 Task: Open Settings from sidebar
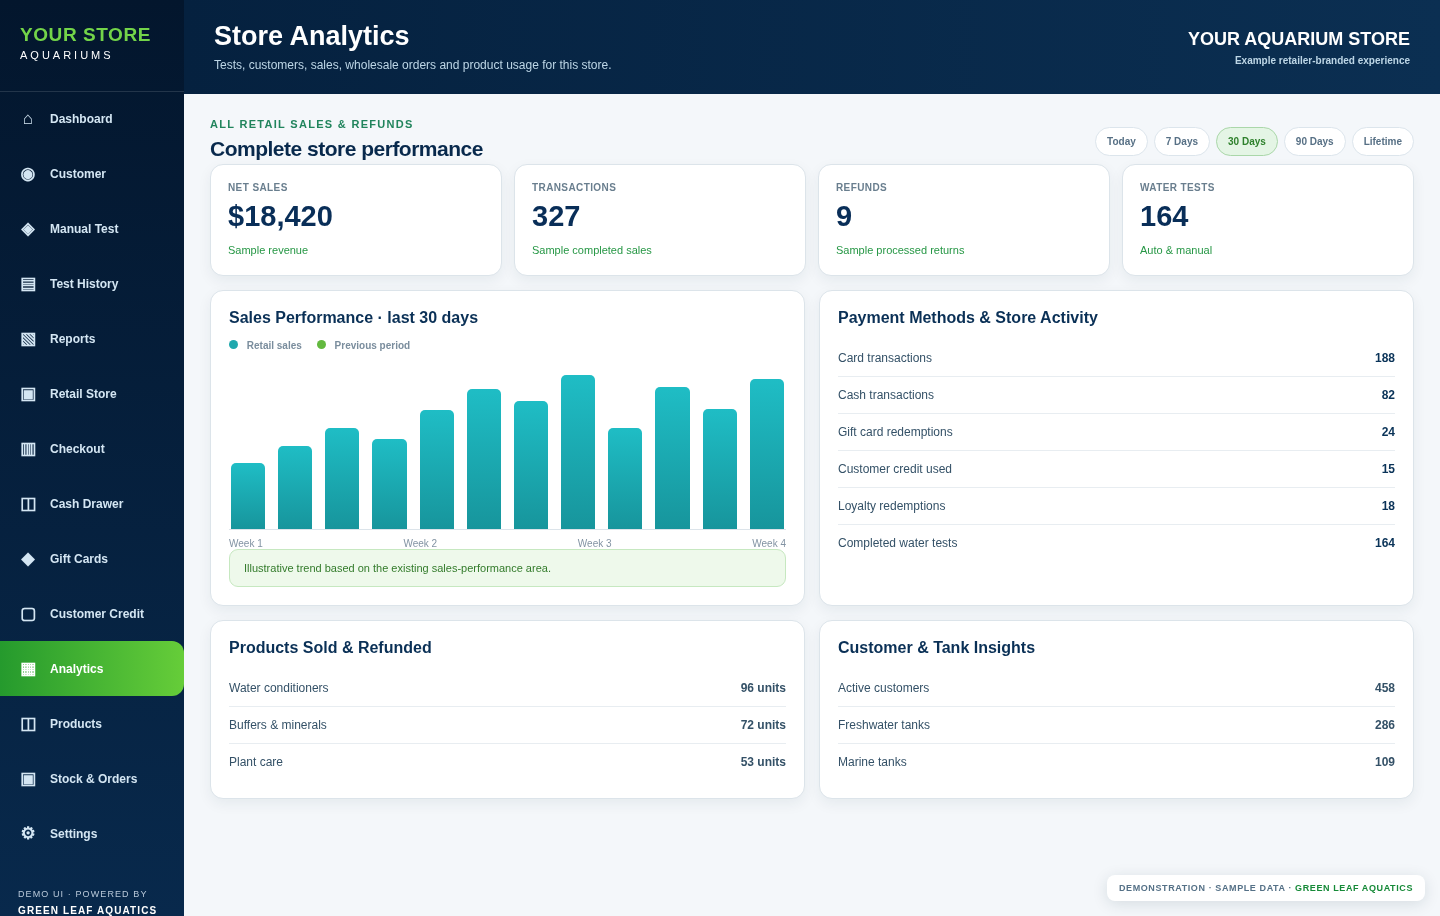tap(92, 834)
